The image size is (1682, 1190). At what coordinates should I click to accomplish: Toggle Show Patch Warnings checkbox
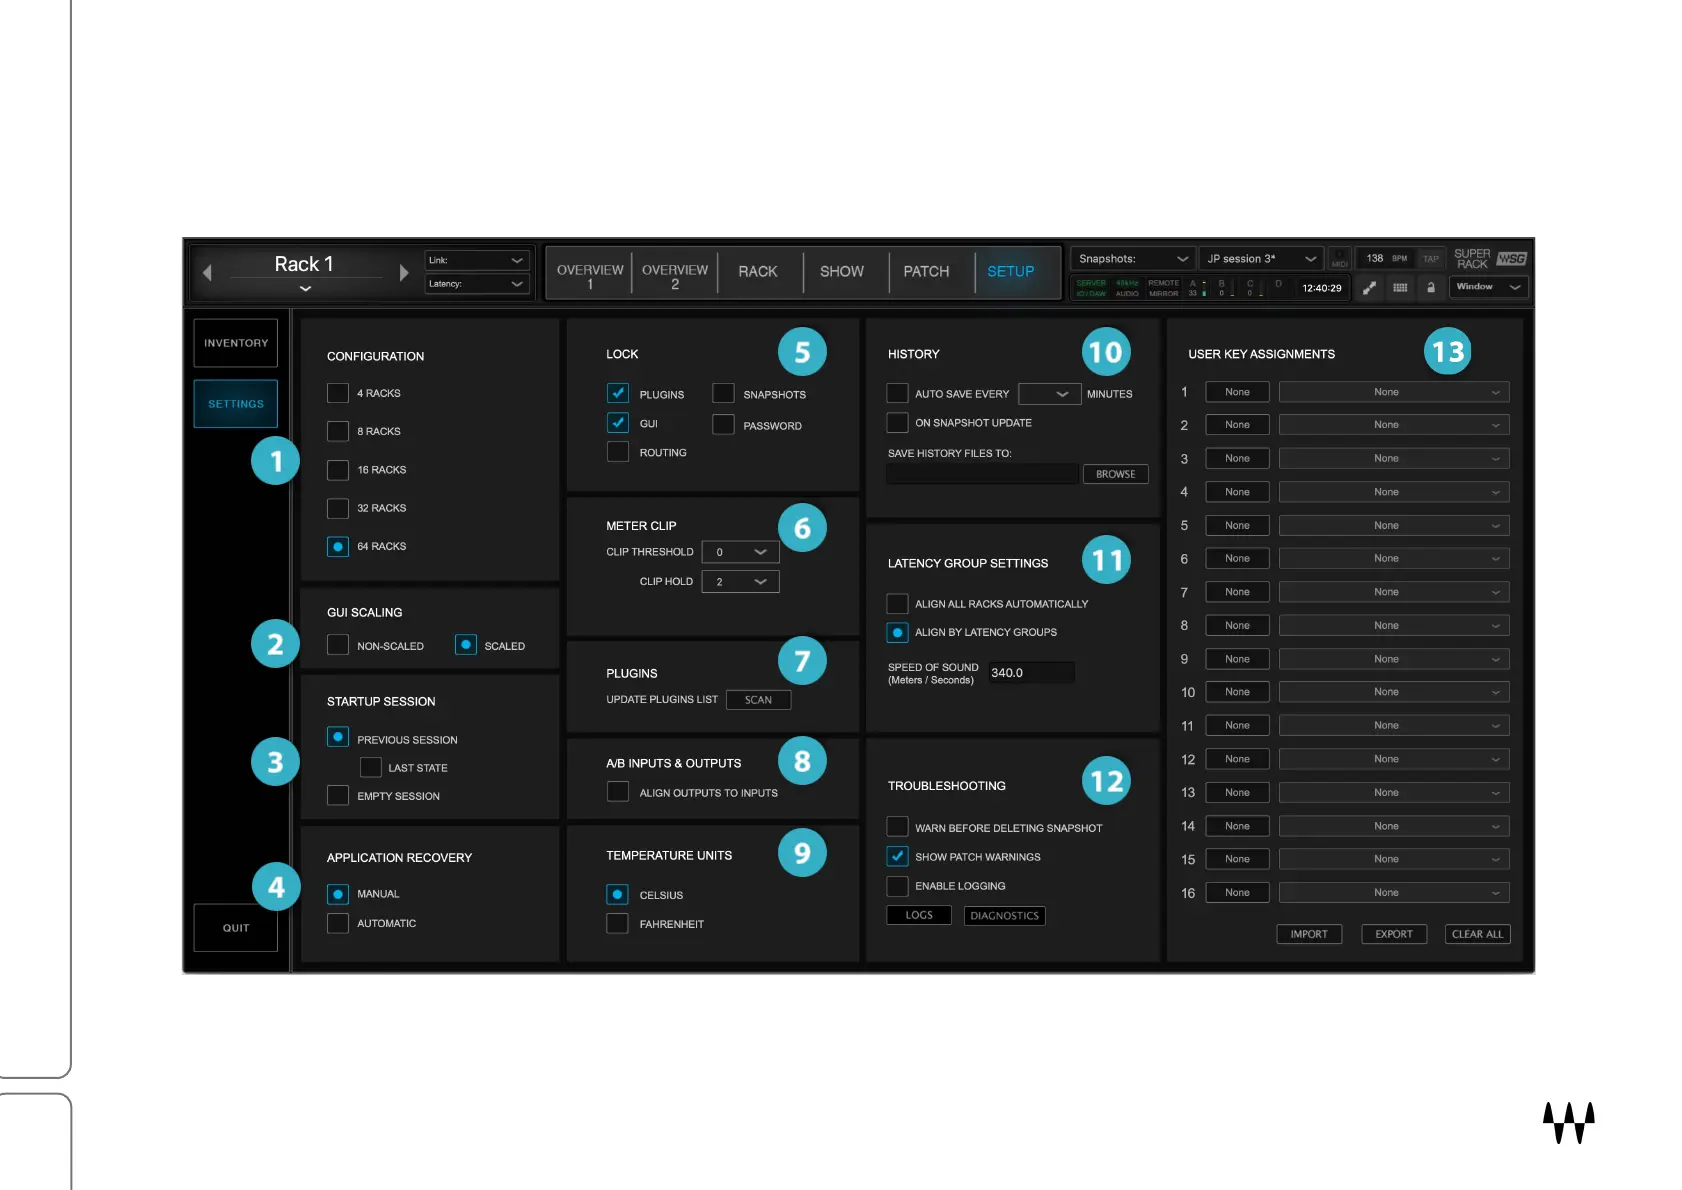pos(898,856)
